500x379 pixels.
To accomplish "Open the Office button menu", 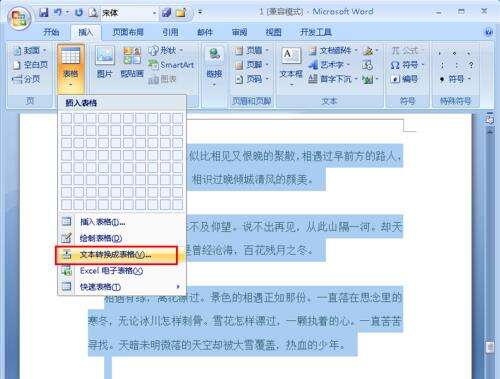I will (19, 18).
